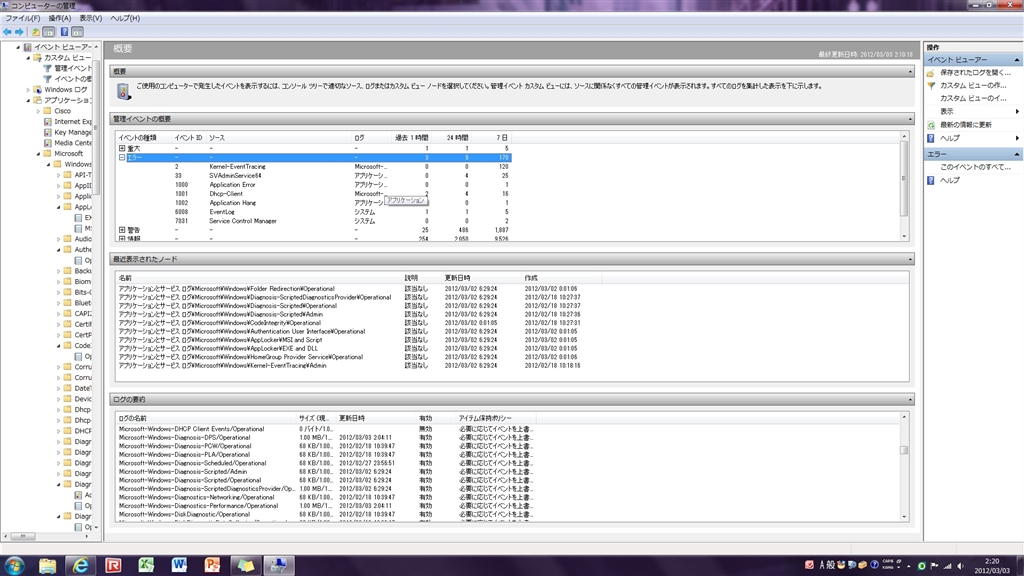Click 最新の情報に更新 action
This screenshot has width=1024, height=576.
pyautogui.click(x=966, y=125)
